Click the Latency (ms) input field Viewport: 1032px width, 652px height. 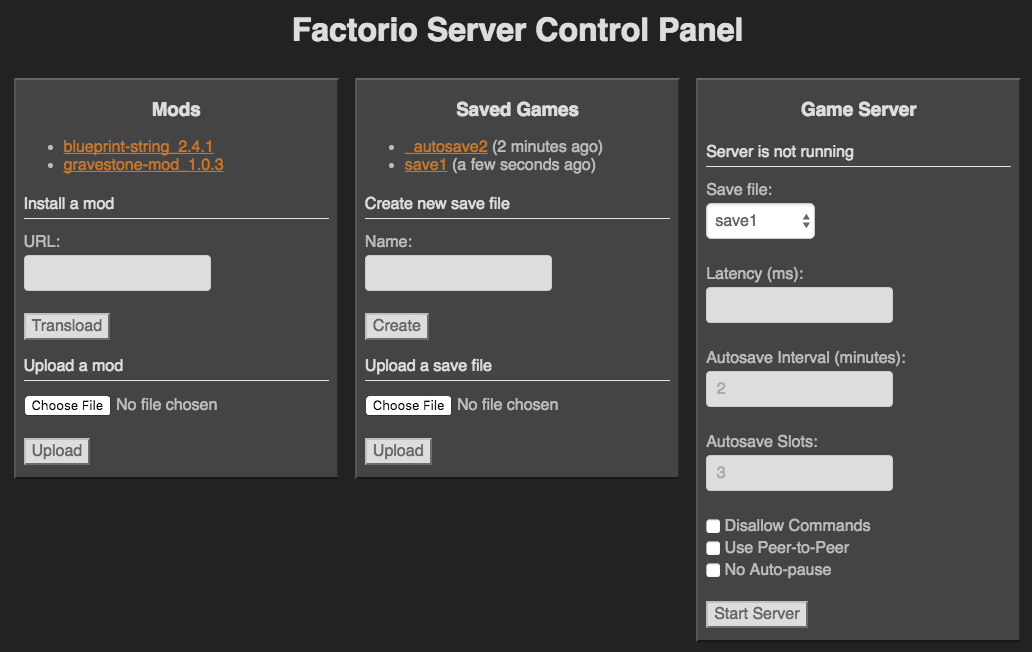click(x=799, y=305)
